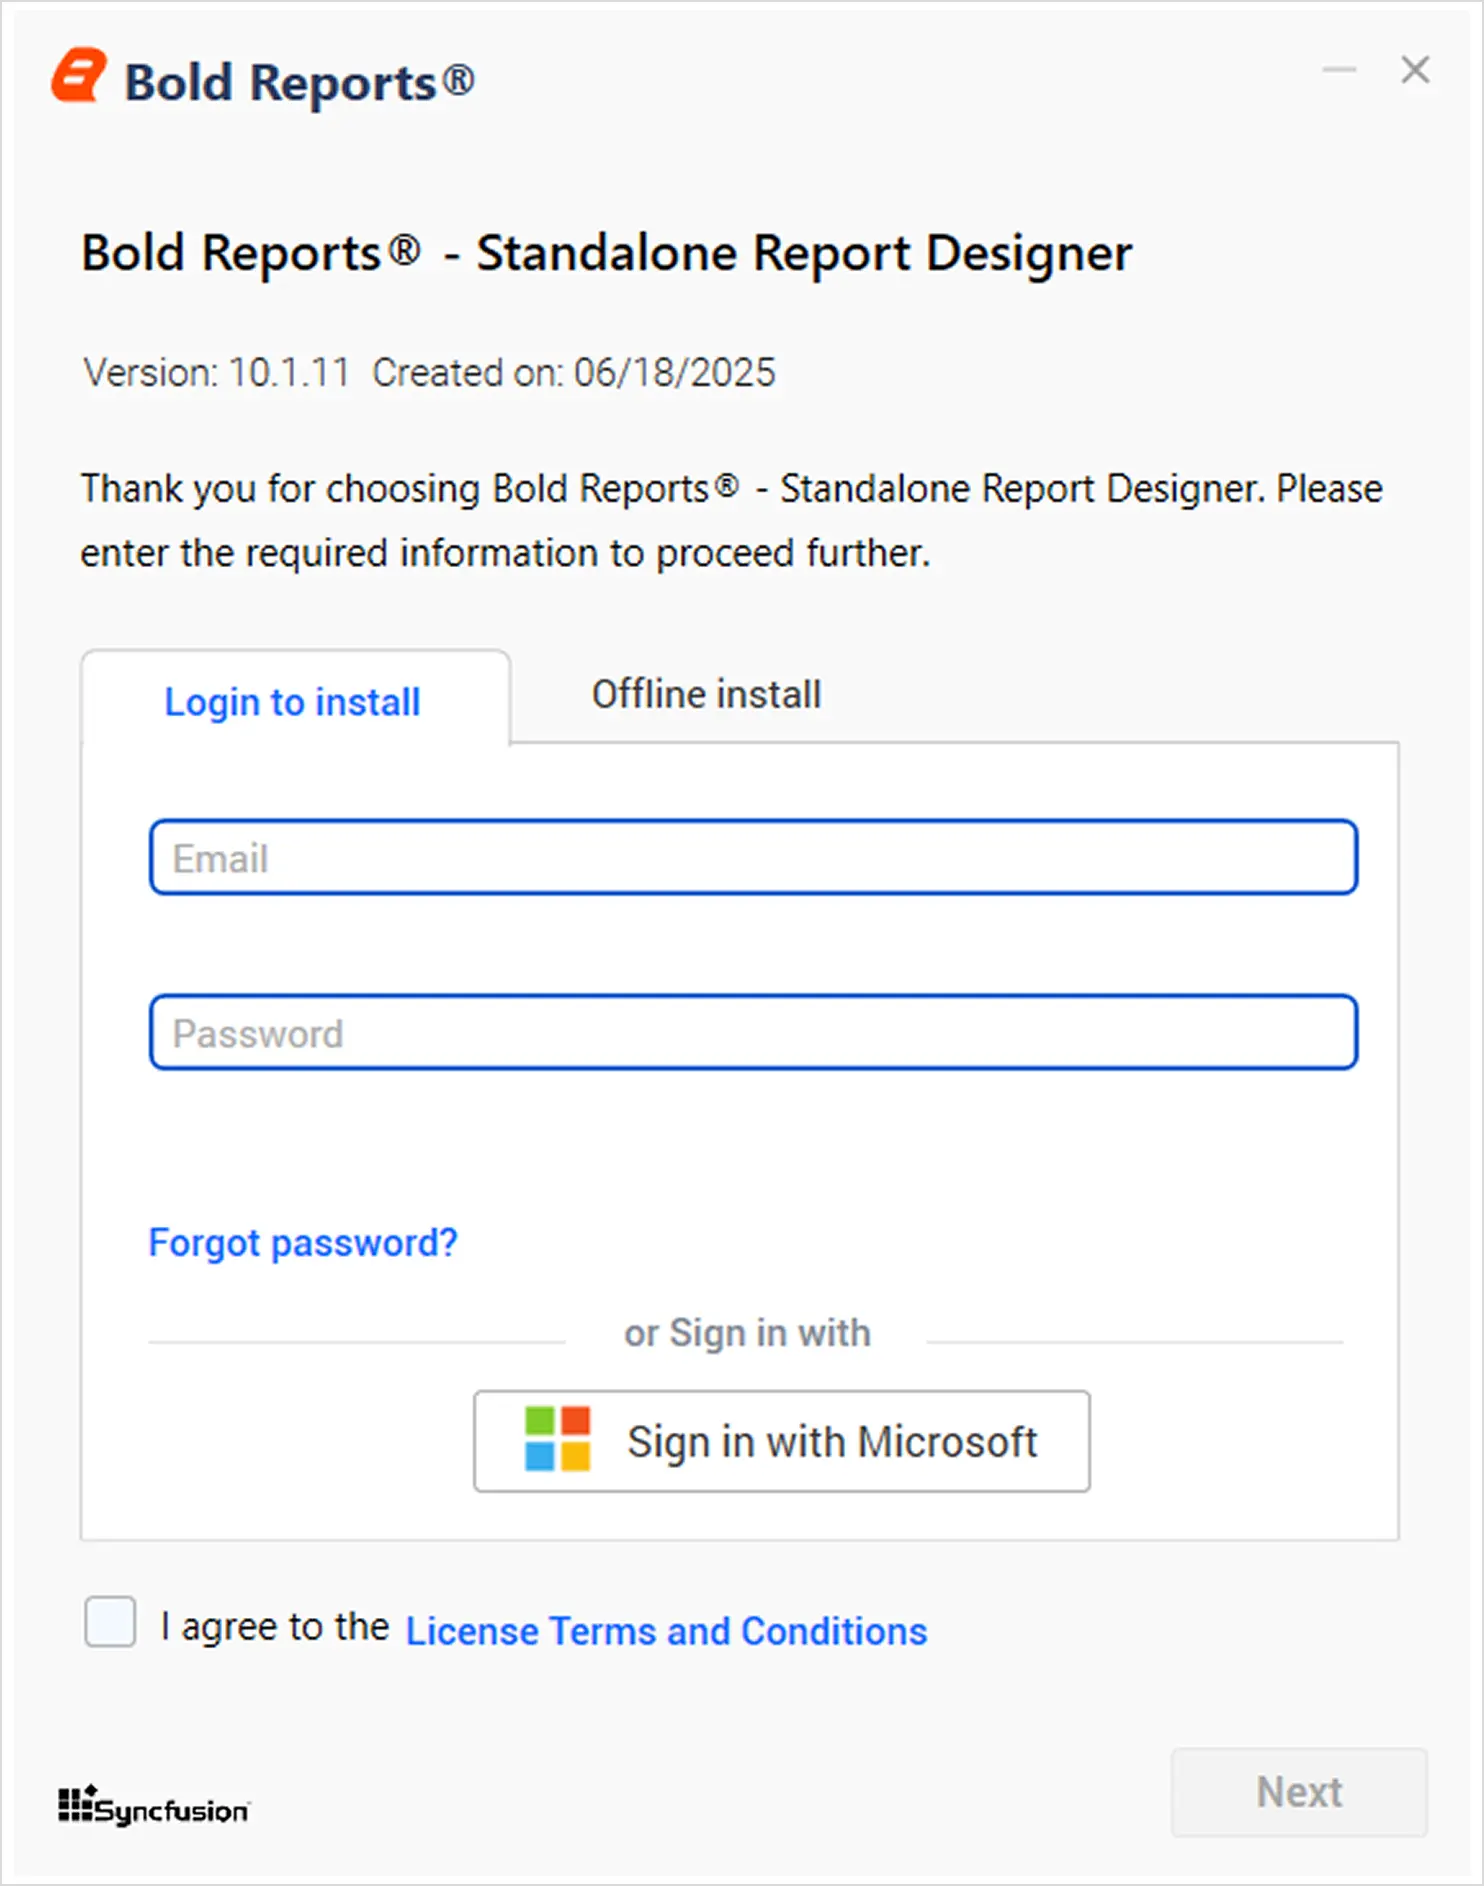
Task: Open the Offline install tab
Action: click(x=706, y=694)
